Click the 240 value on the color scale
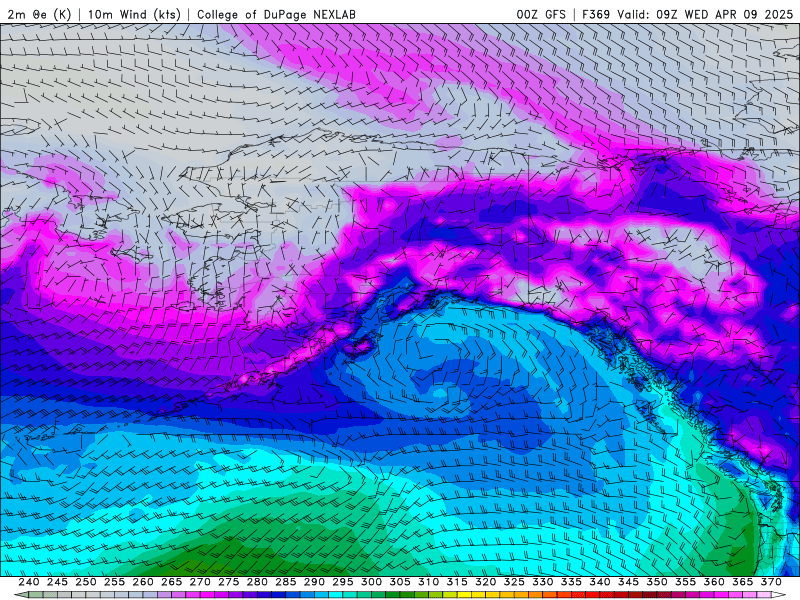Screen dimensions: 800x600 [29, 582]
